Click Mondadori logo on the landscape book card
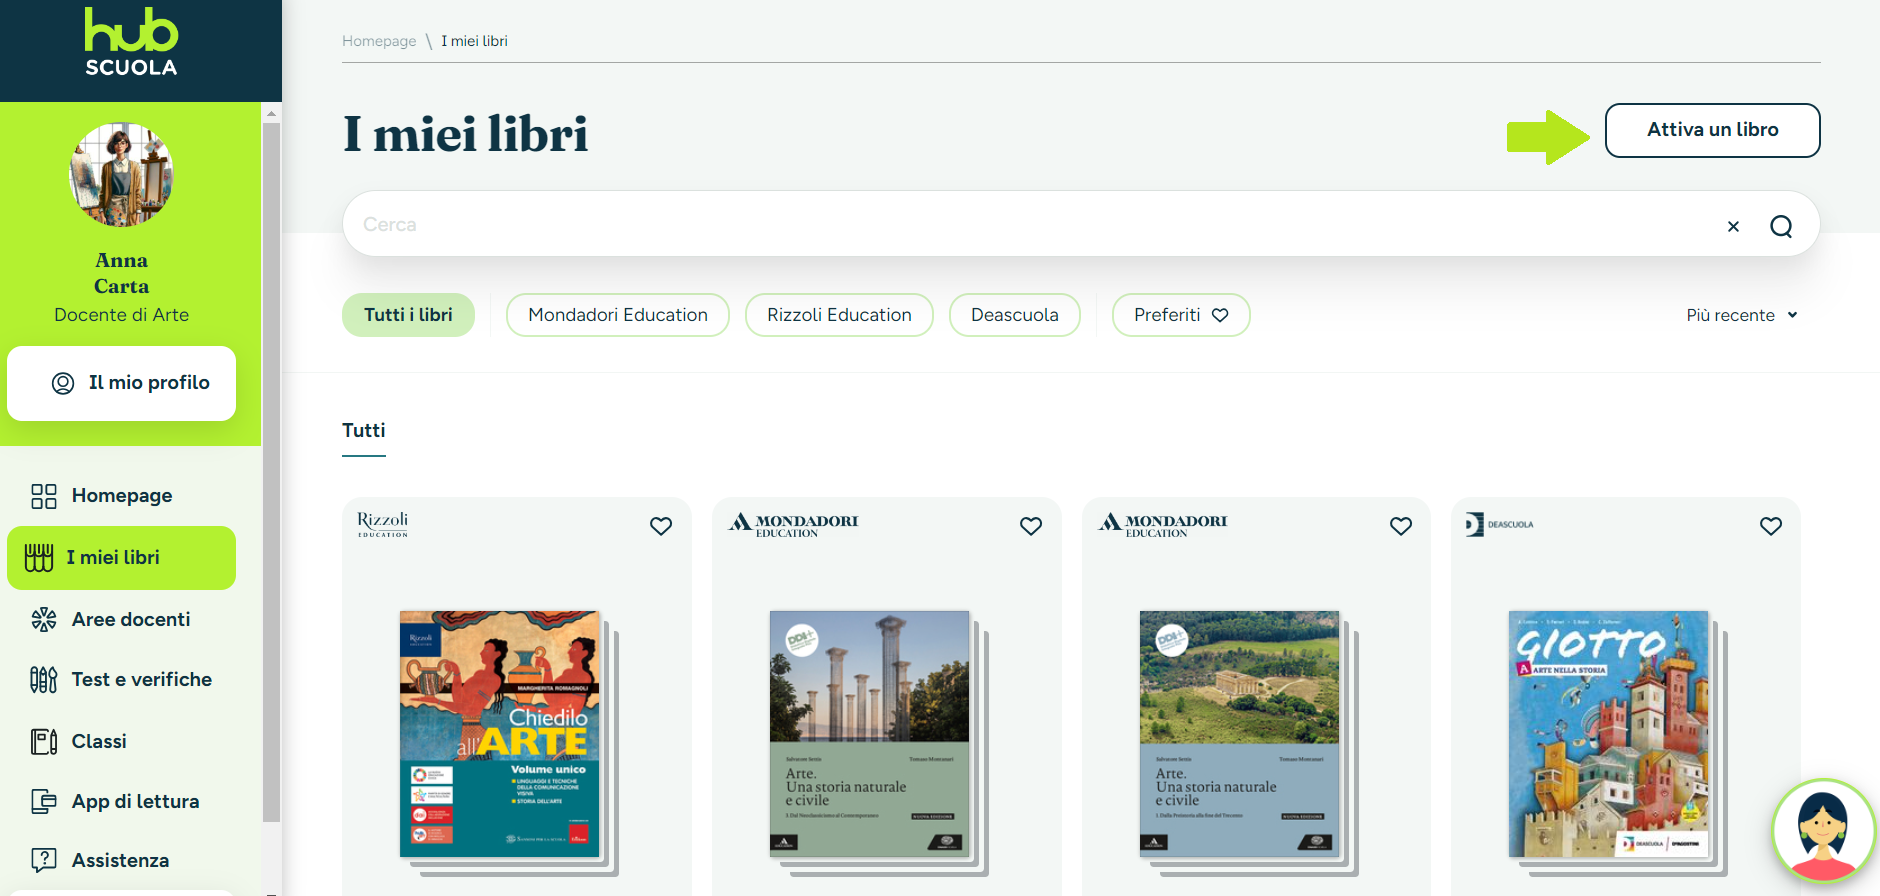Screen dimensions: 1880x896 1163,525
